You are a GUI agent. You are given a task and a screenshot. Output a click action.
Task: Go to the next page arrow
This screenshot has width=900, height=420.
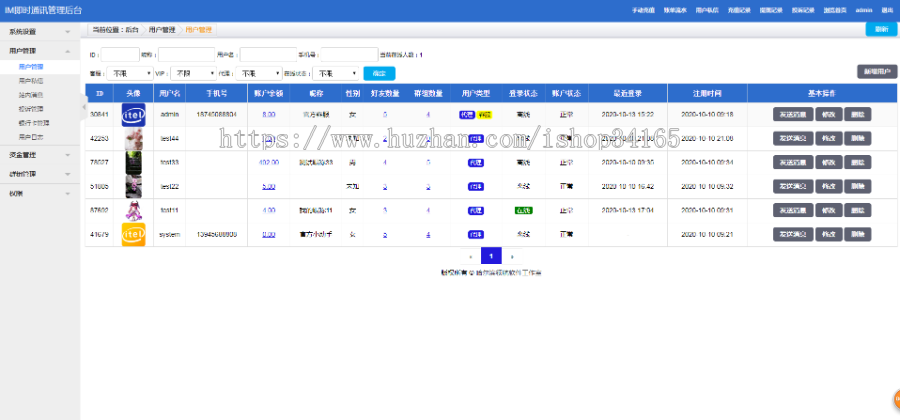[x=513, y=256]
